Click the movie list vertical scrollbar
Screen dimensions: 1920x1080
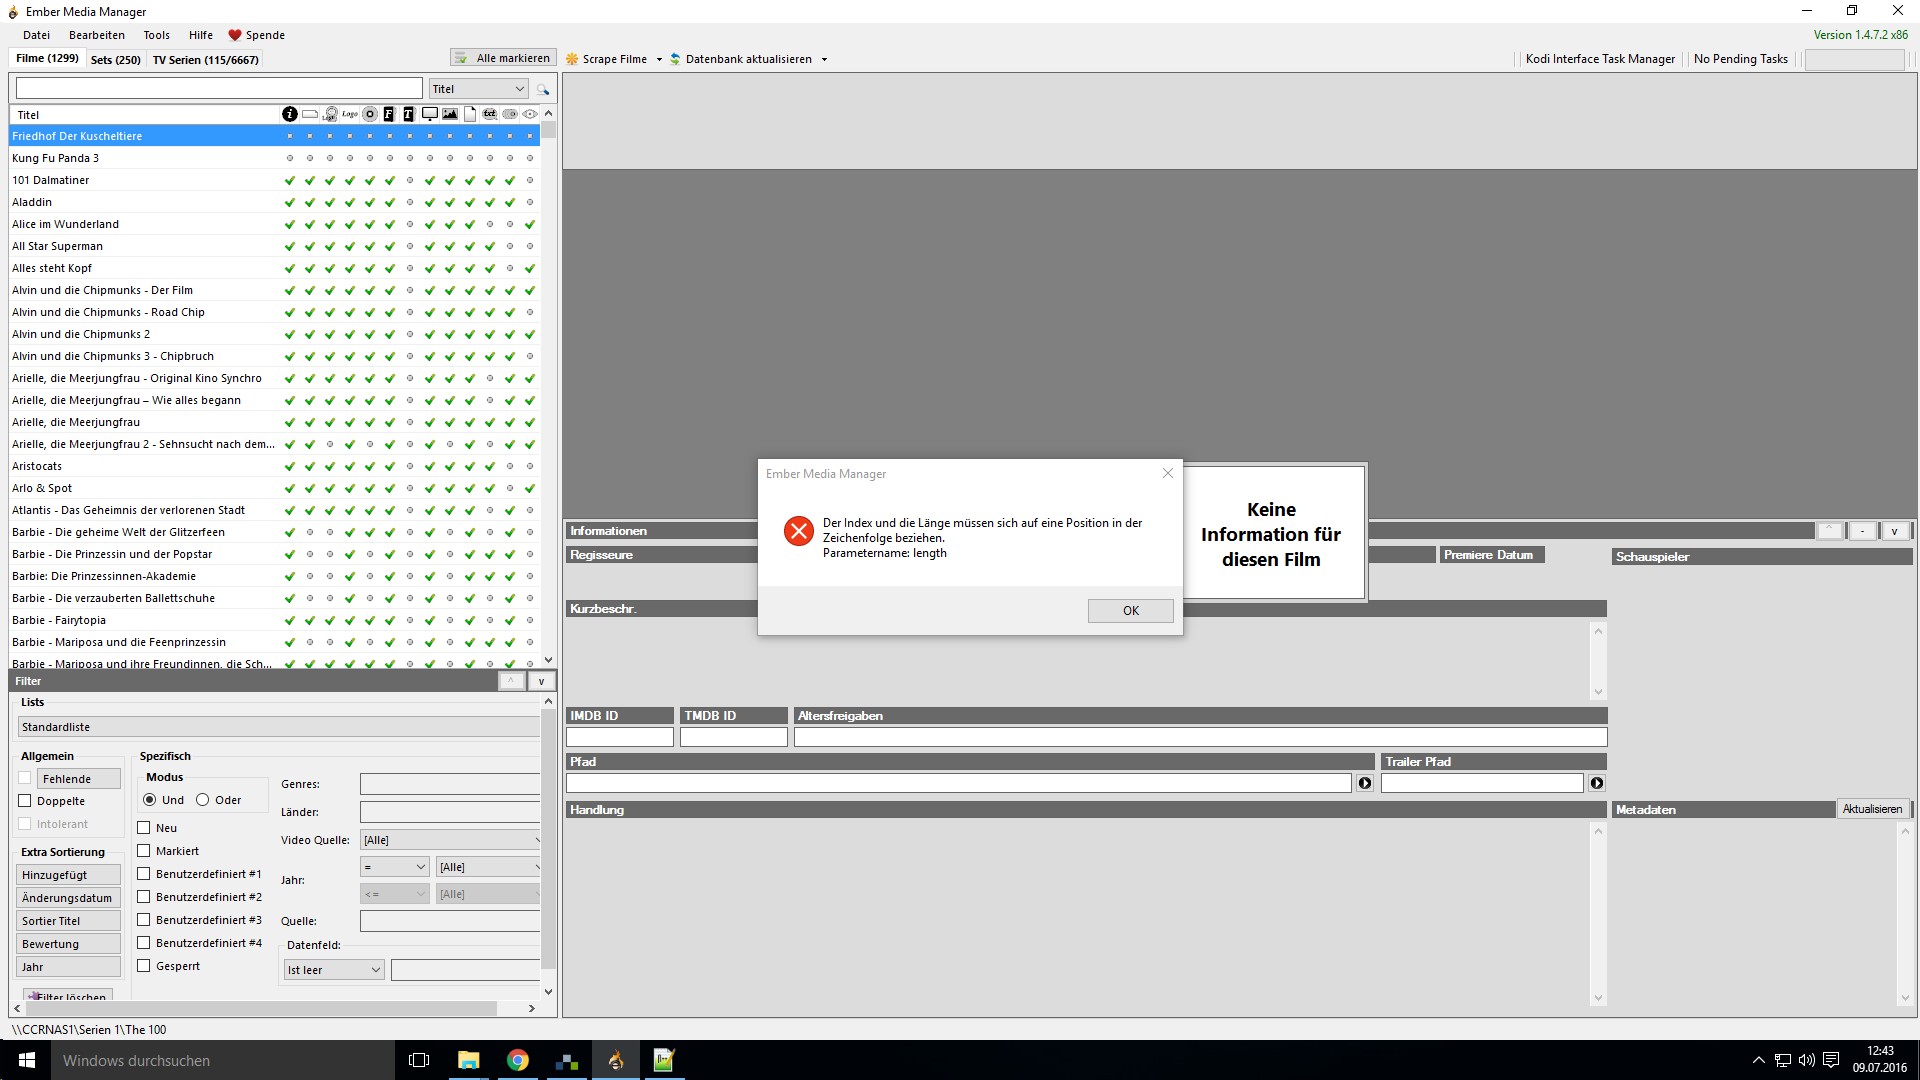click(548, 385)
